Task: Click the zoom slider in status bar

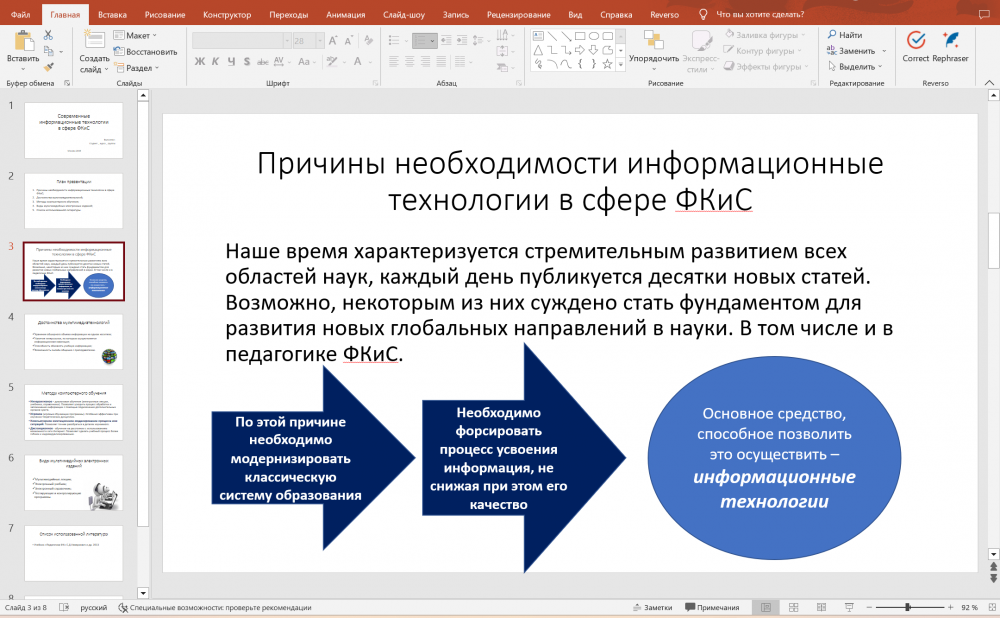Action: (908, 607)
